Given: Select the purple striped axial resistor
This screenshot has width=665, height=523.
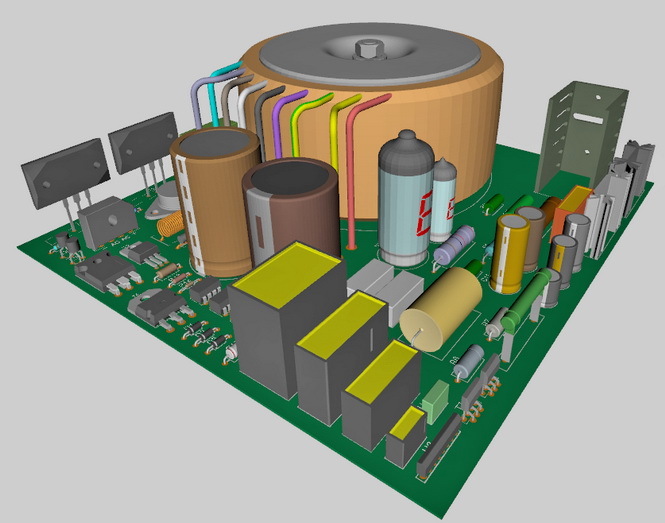Looking at the screenshot, I should point(455,246).
